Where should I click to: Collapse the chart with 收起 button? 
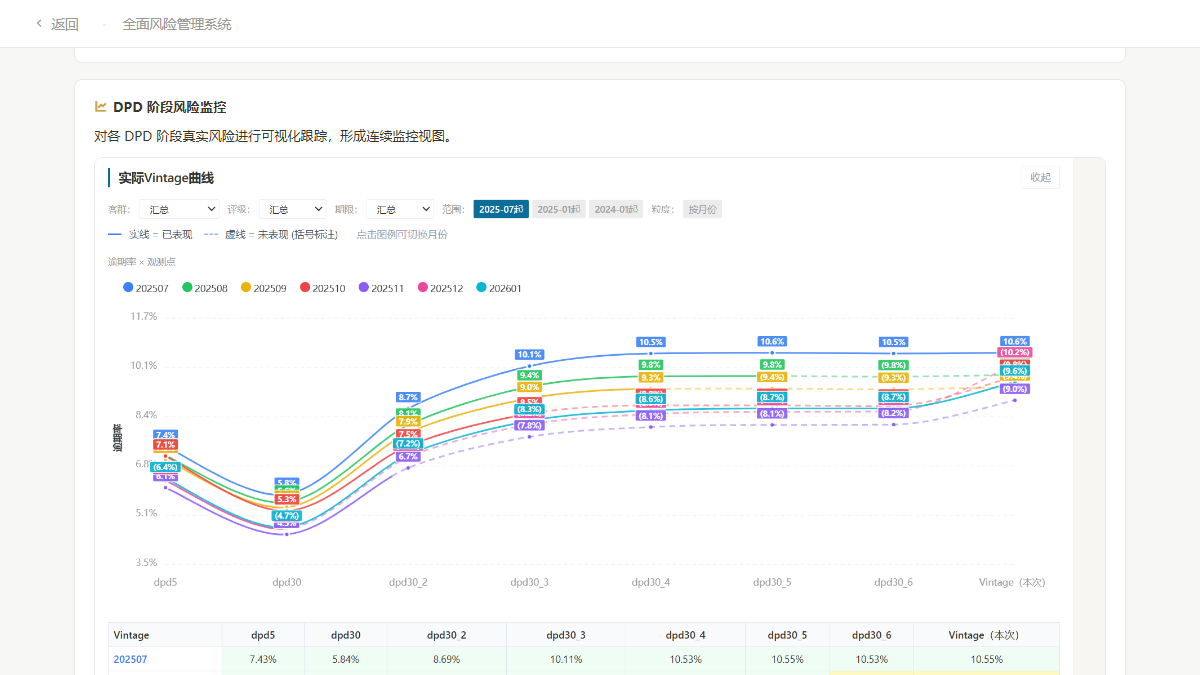1040,177
